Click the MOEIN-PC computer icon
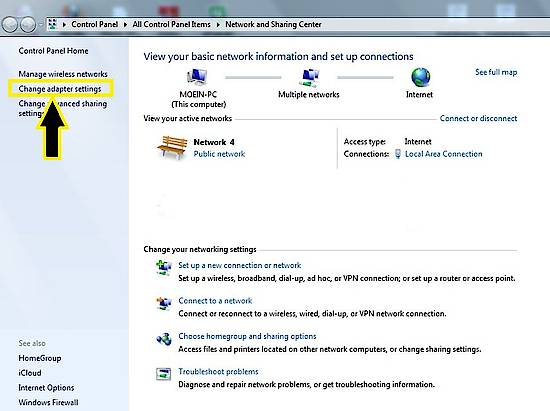550x411 pixels. point(197,77)
